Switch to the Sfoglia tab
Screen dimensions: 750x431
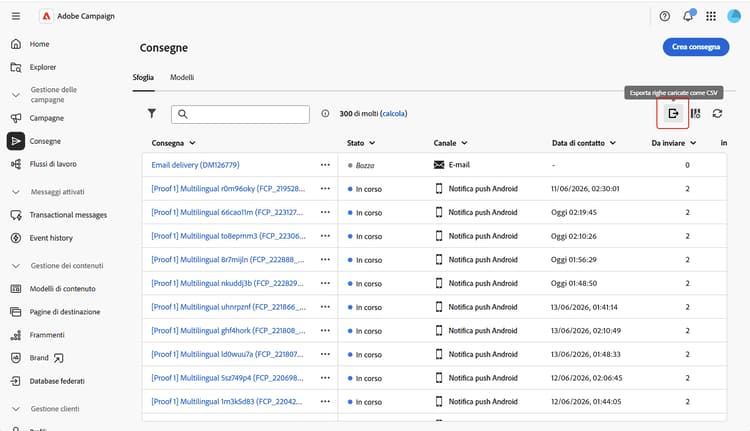point(143,77)
